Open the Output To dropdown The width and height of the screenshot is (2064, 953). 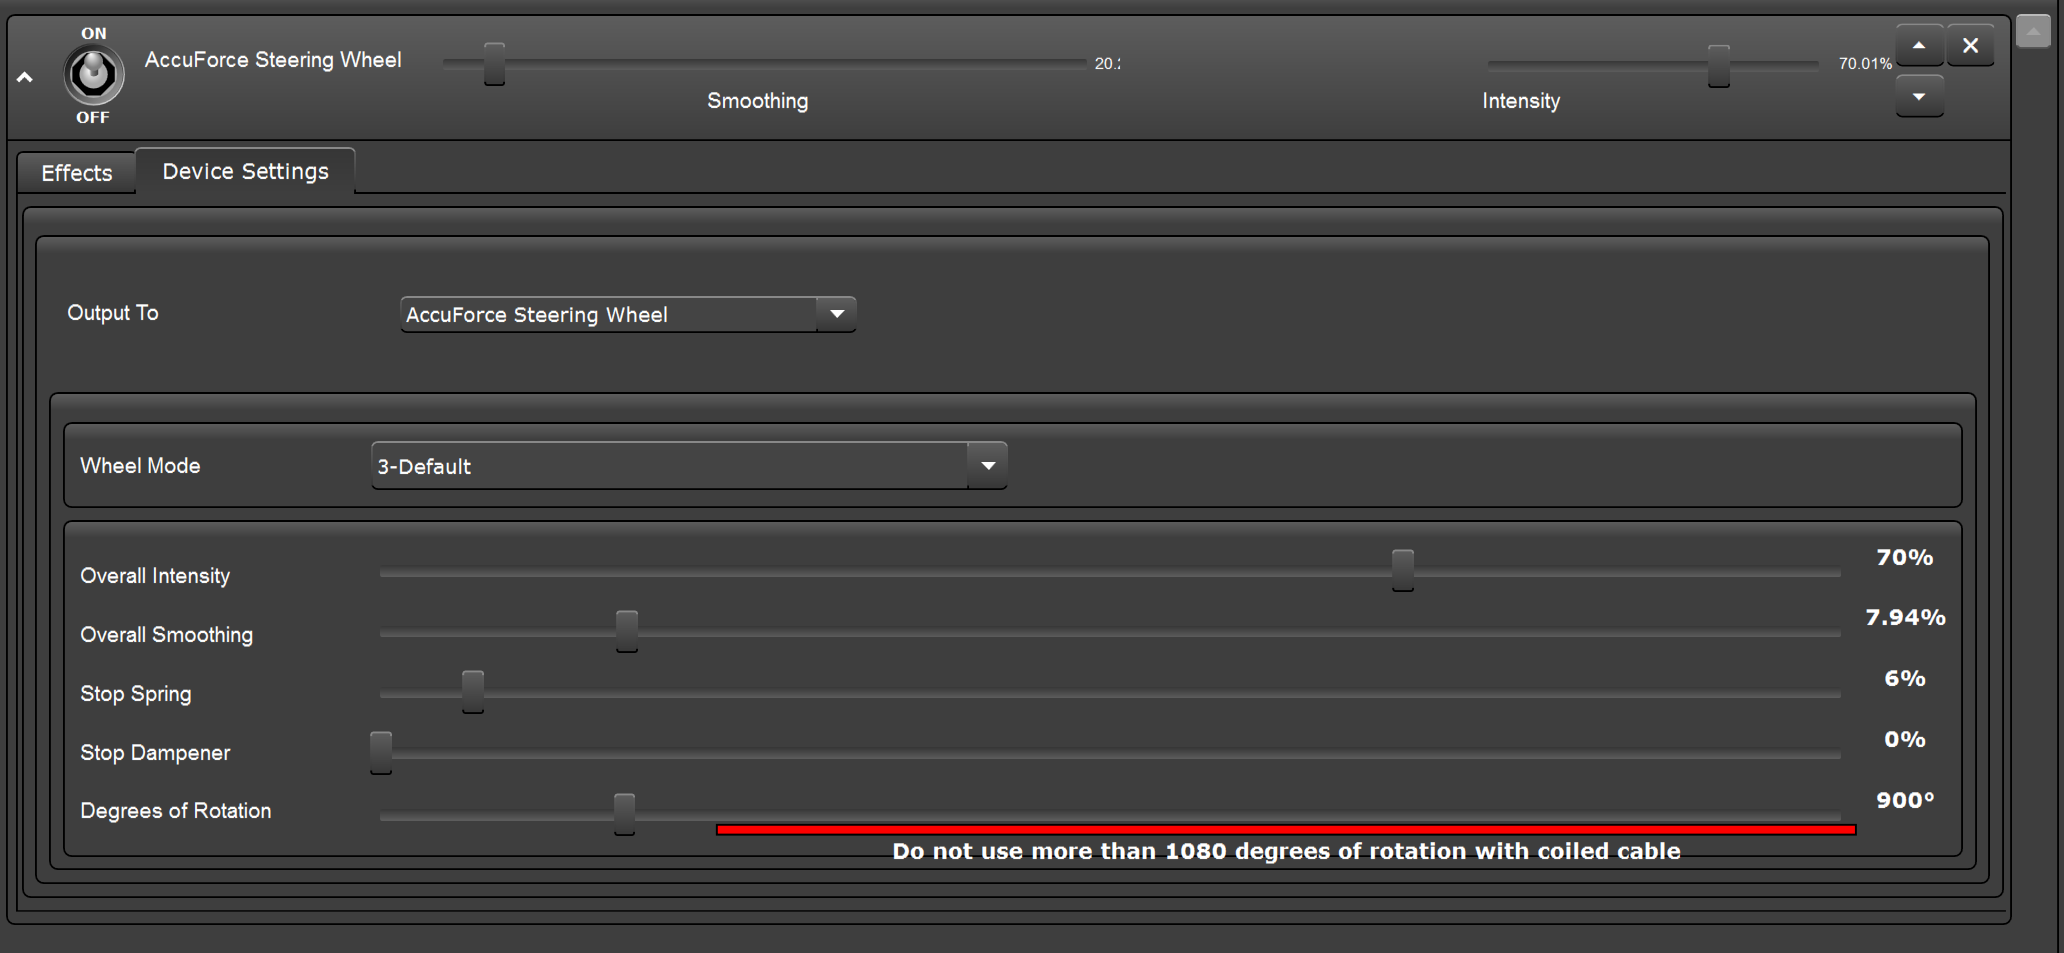click(628, 315)
